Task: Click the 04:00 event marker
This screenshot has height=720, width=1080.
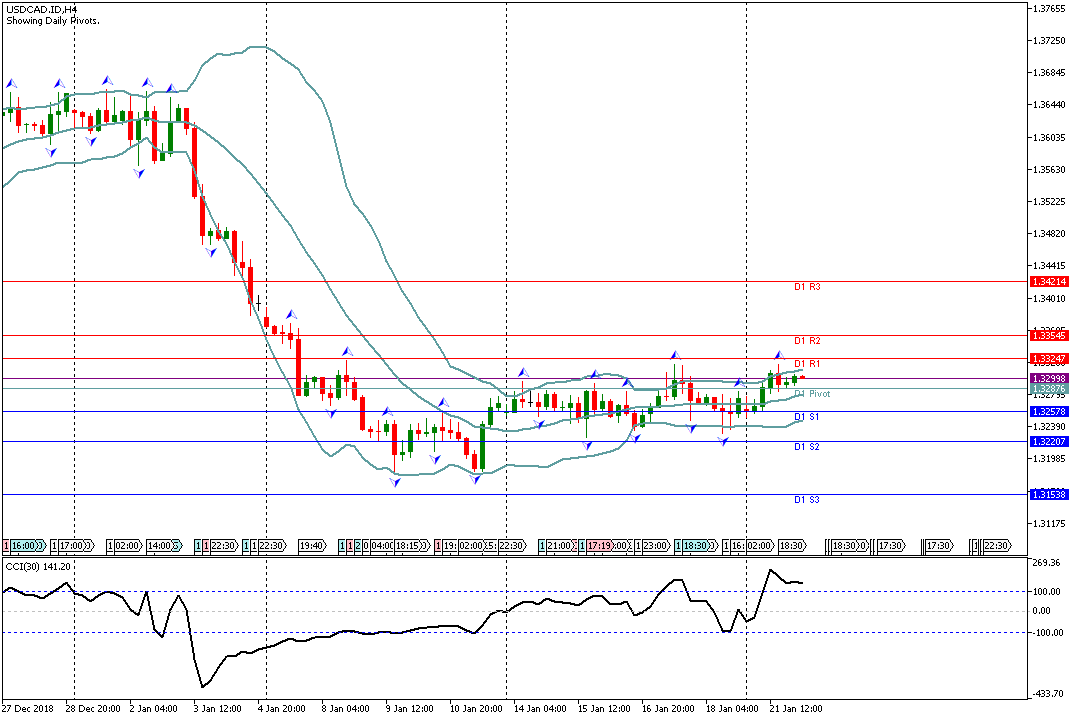Action: tap(382, 546)
